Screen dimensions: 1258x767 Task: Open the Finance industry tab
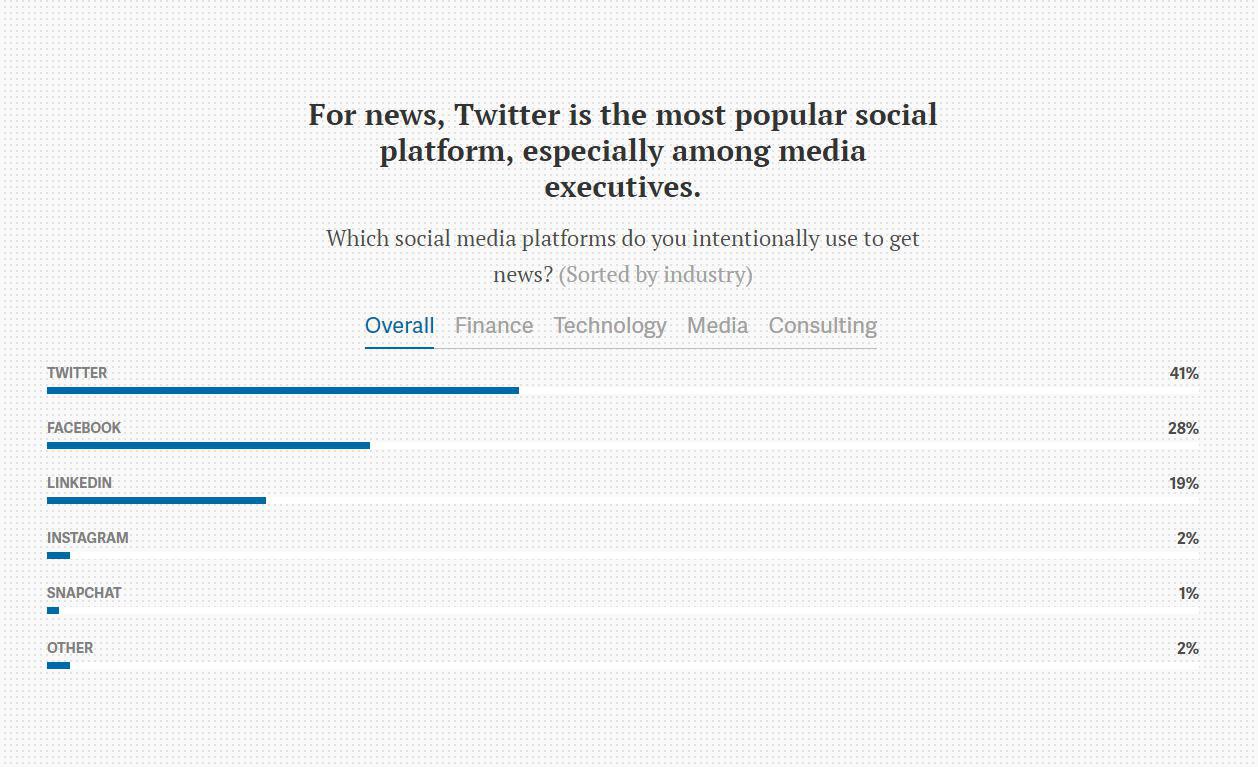coord(494,326)
